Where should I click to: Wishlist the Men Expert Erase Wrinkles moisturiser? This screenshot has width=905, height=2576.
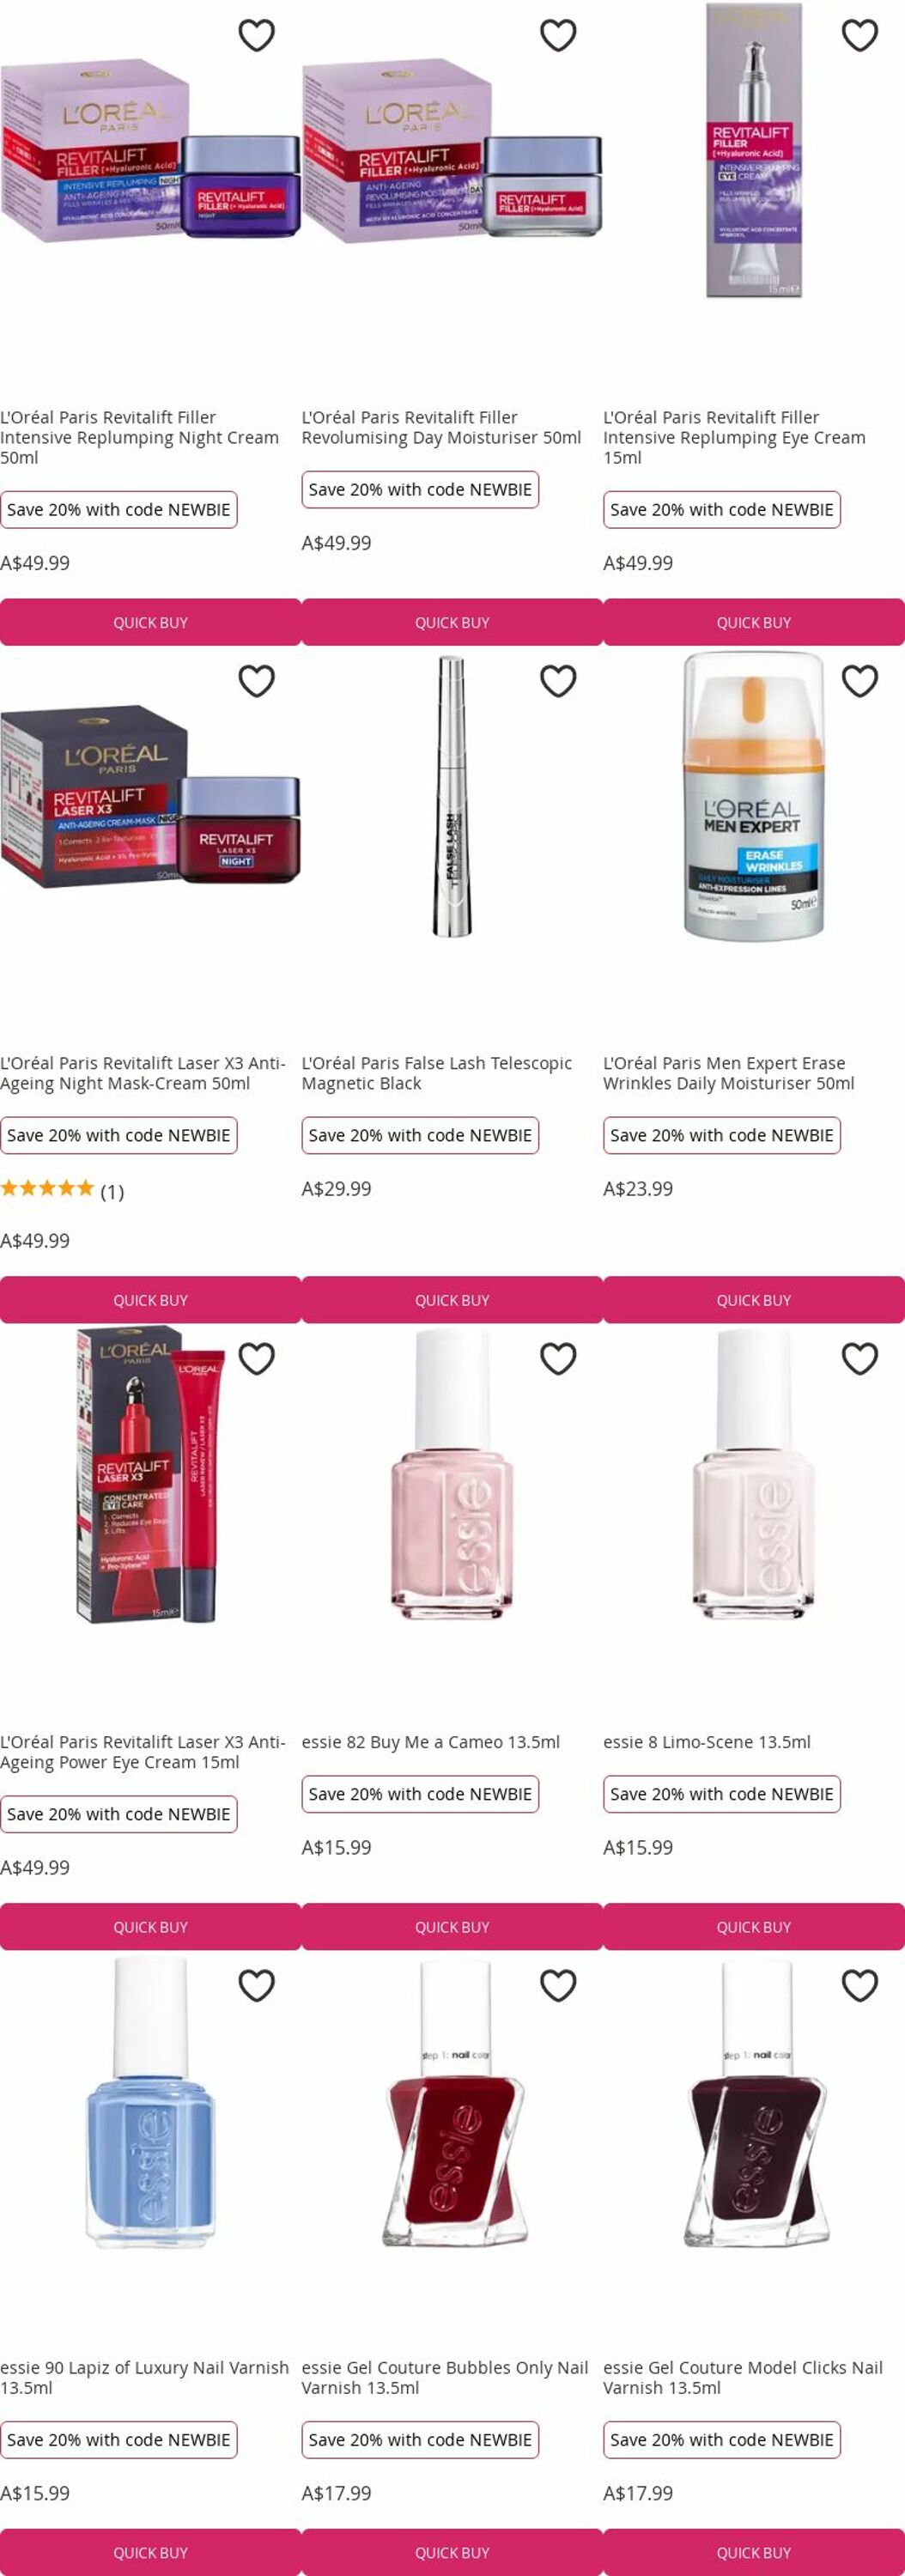(860, 681)
